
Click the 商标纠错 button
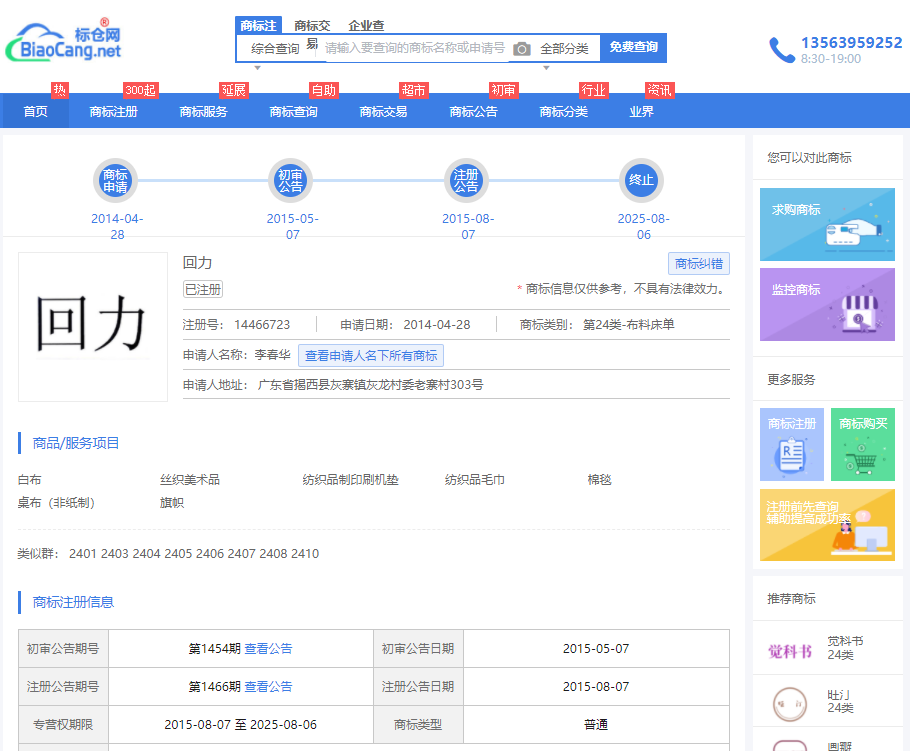(699, 263)
